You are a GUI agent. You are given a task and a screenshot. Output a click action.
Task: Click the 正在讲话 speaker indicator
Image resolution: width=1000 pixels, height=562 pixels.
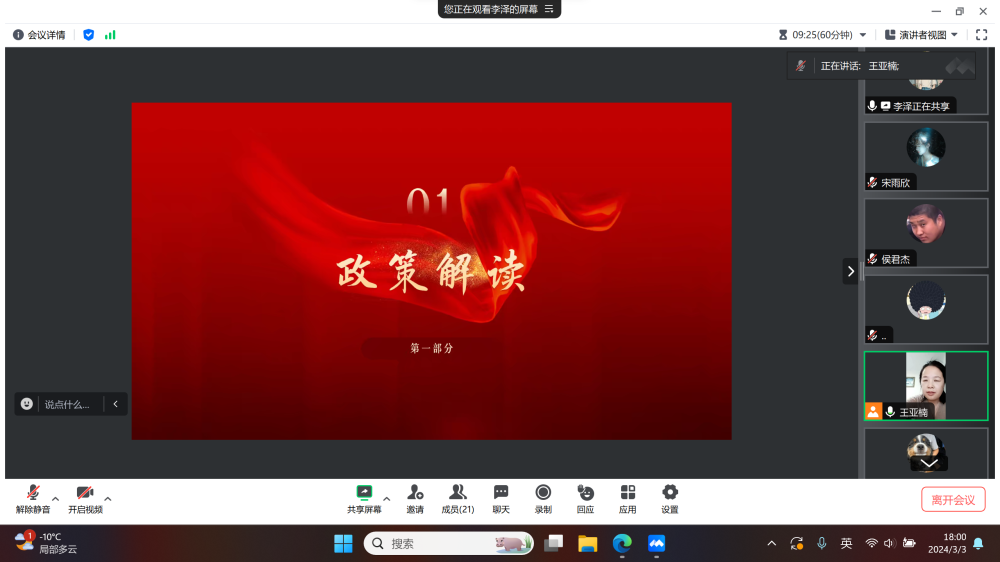click(x=881, y=66)
